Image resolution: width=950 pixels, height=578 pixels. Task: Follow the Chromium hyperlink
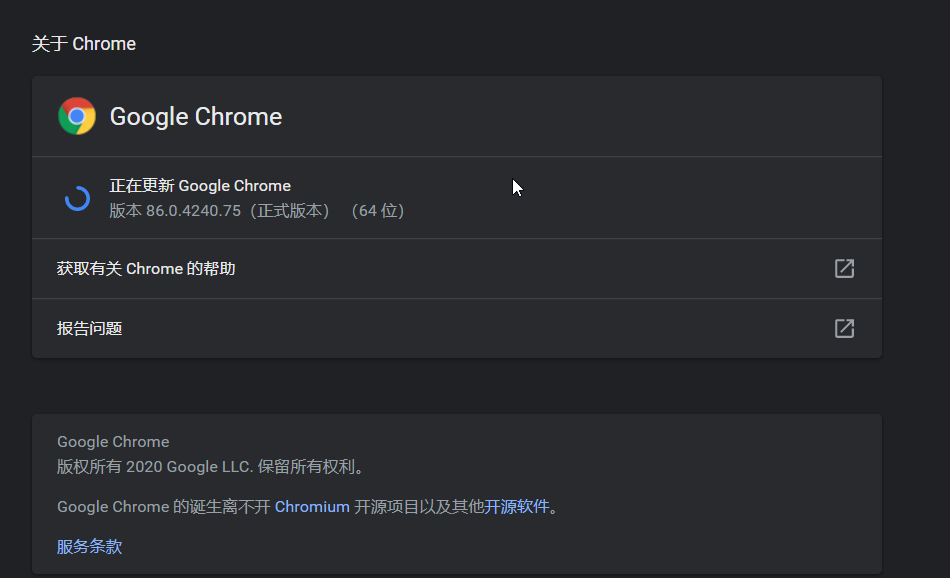pos(312,507)
